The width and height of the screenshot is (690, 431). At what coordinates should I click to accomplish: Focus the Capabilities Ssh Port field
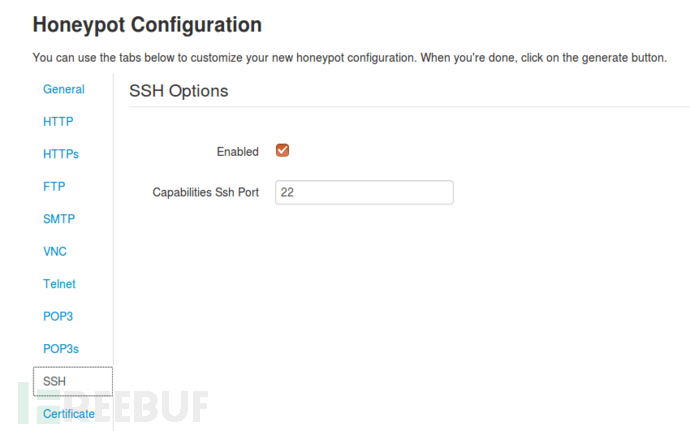click(364, 192)
